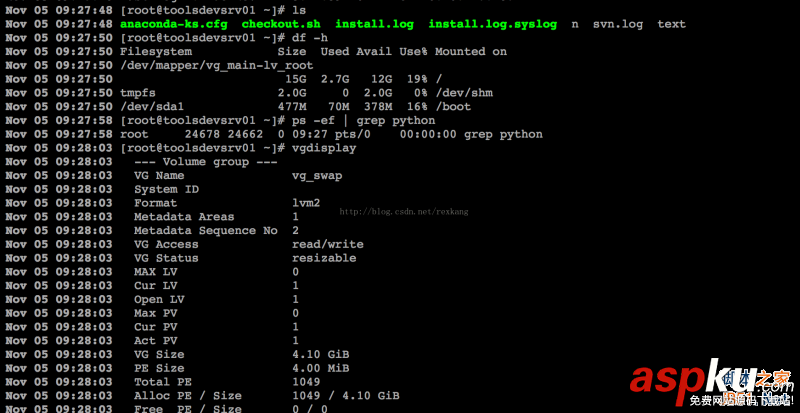Viewport: 800px width, 413px height.
Task: Select the /boot mount point
Action: pyautogui.click(x=453, y=107)
